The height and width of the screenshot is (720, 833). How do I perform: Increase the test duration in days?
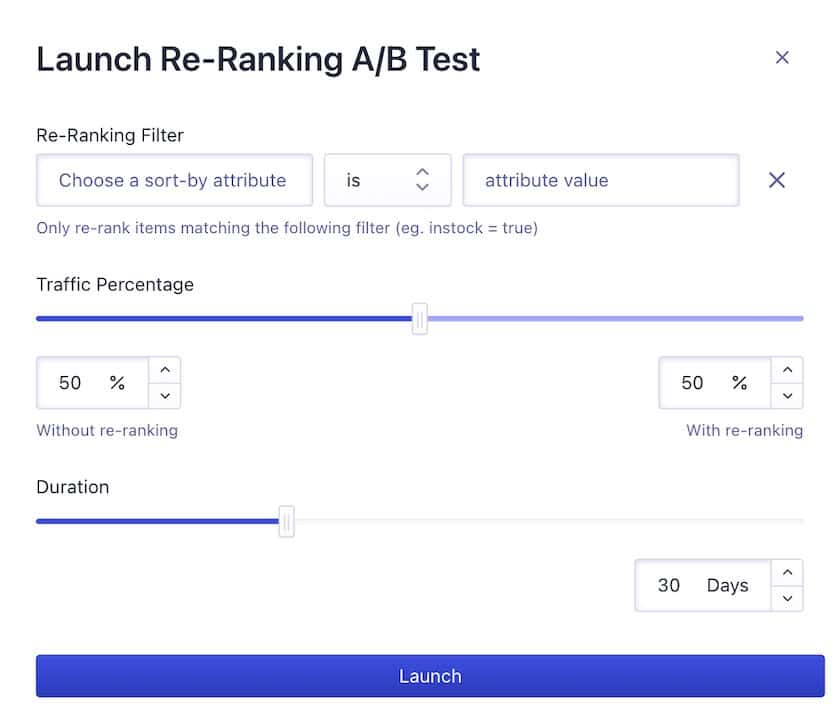point(788,572)
